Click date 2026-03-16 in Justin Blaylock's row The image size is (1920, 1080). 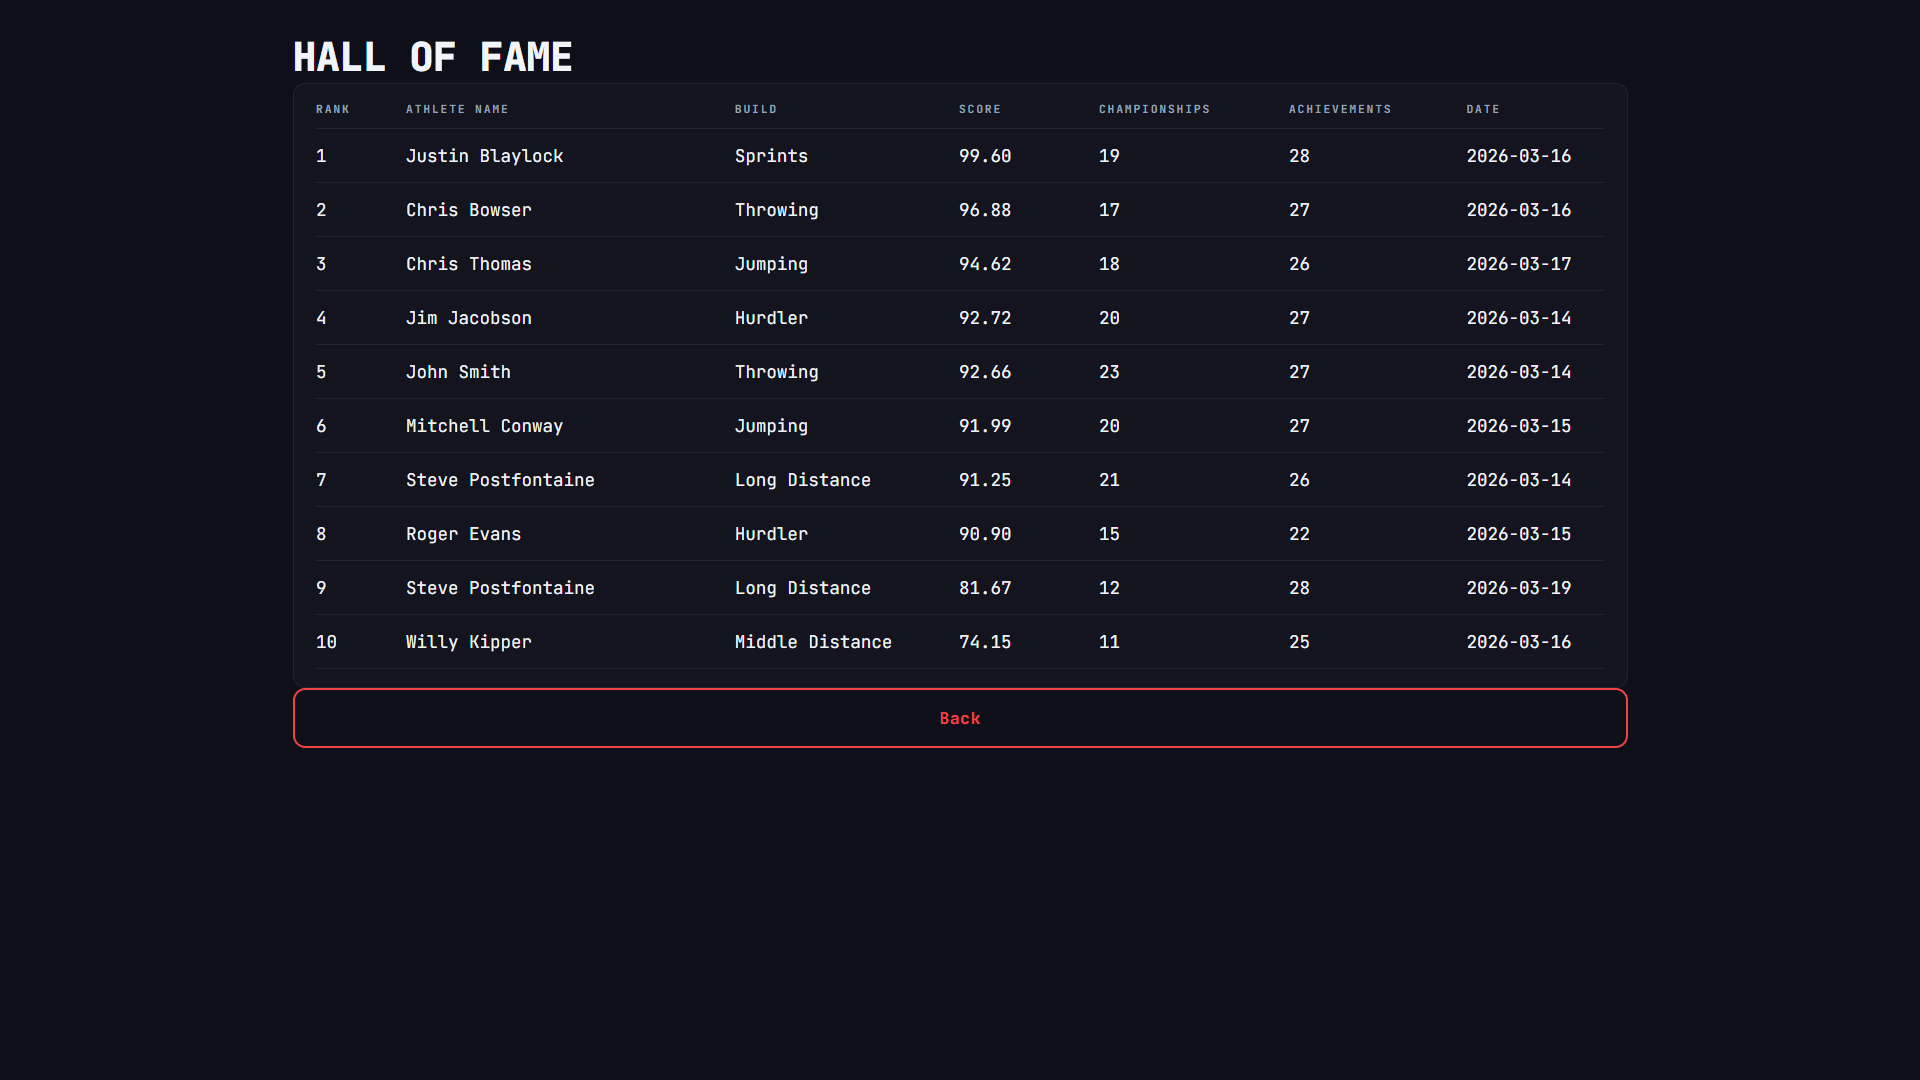click(x=1519, y=156)
